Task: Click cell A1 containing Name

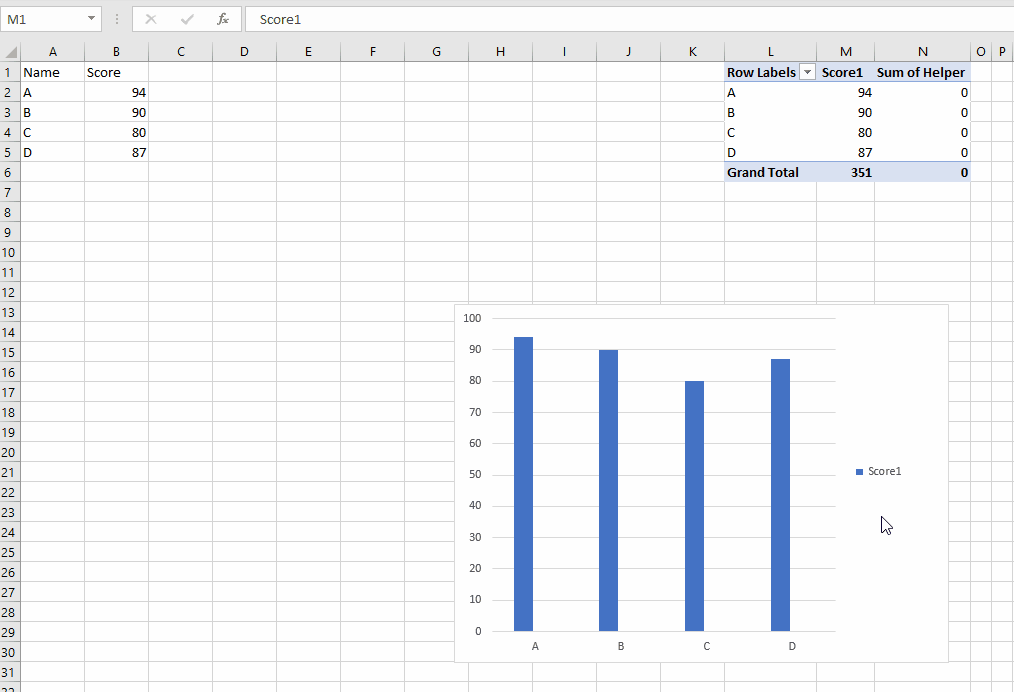Action: [52, 72]
